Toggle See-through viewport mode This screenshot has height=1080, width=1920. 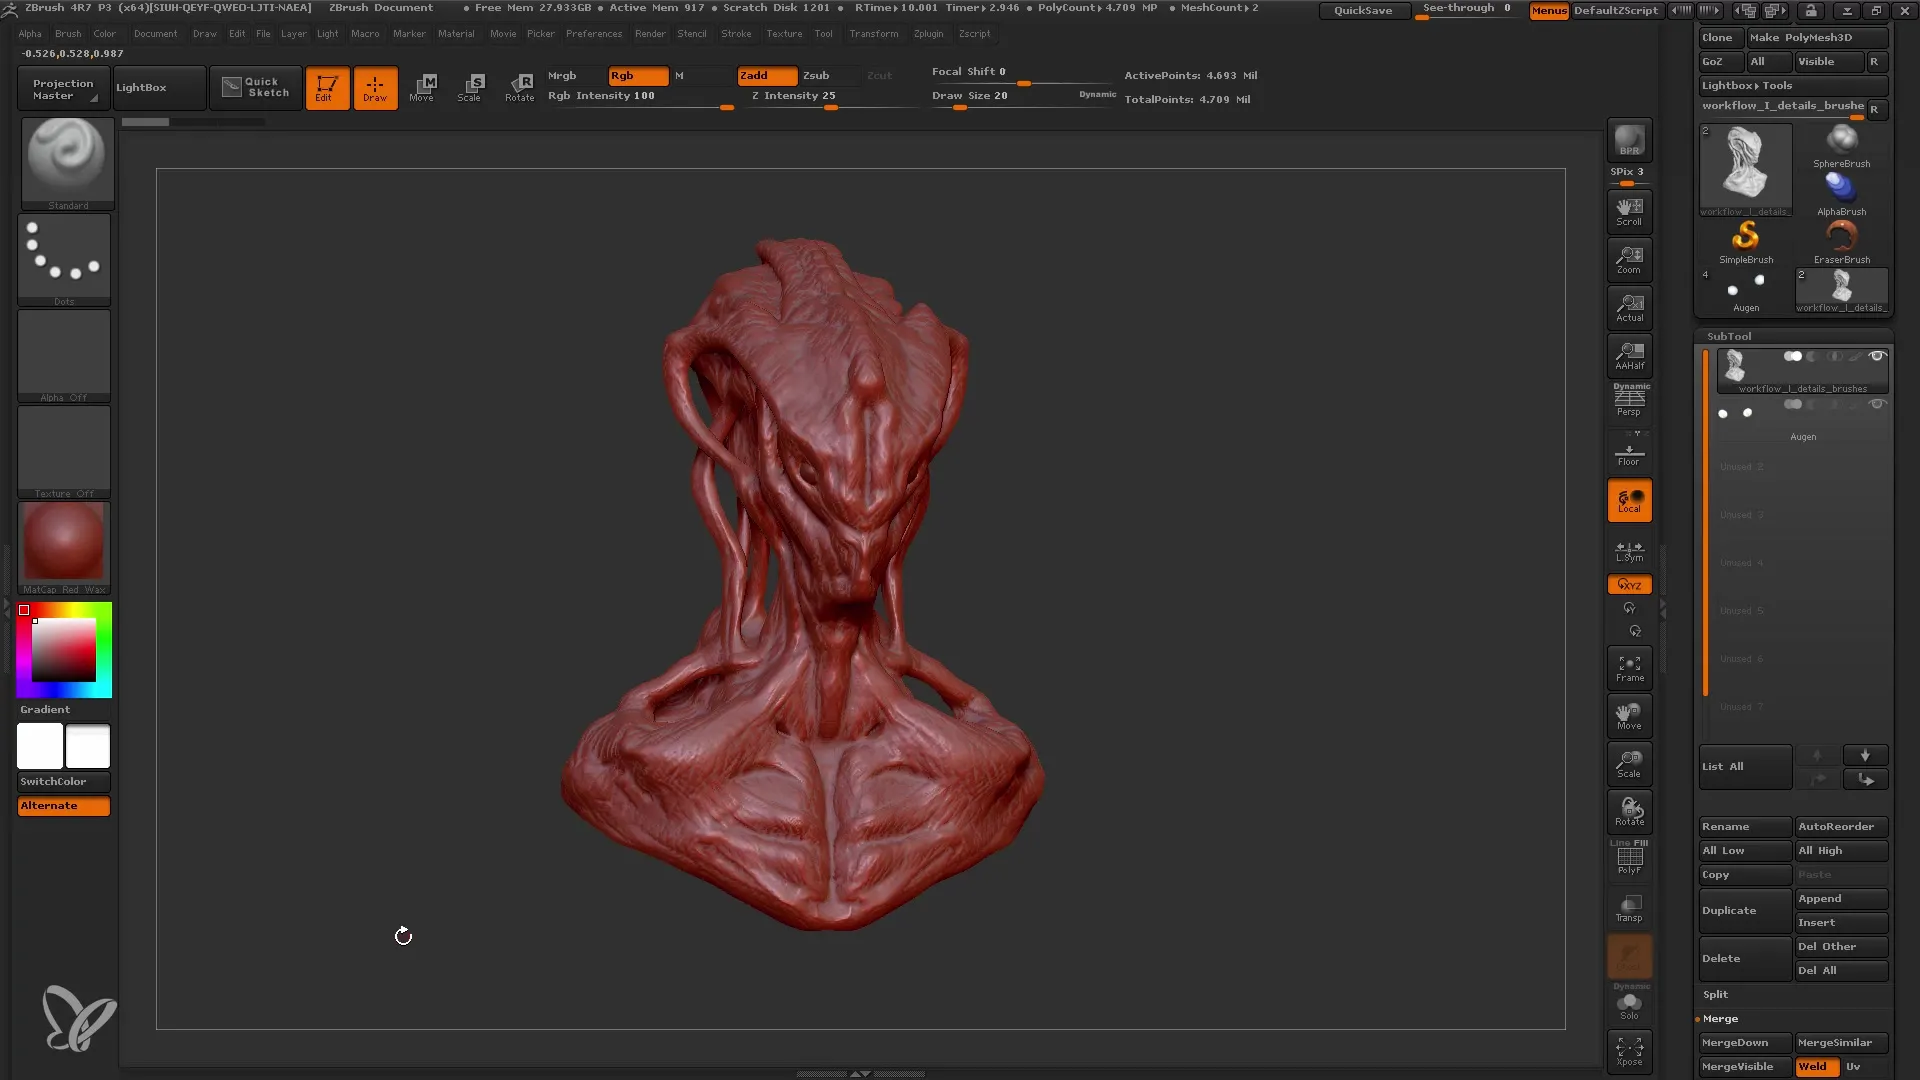[1468, 9]
